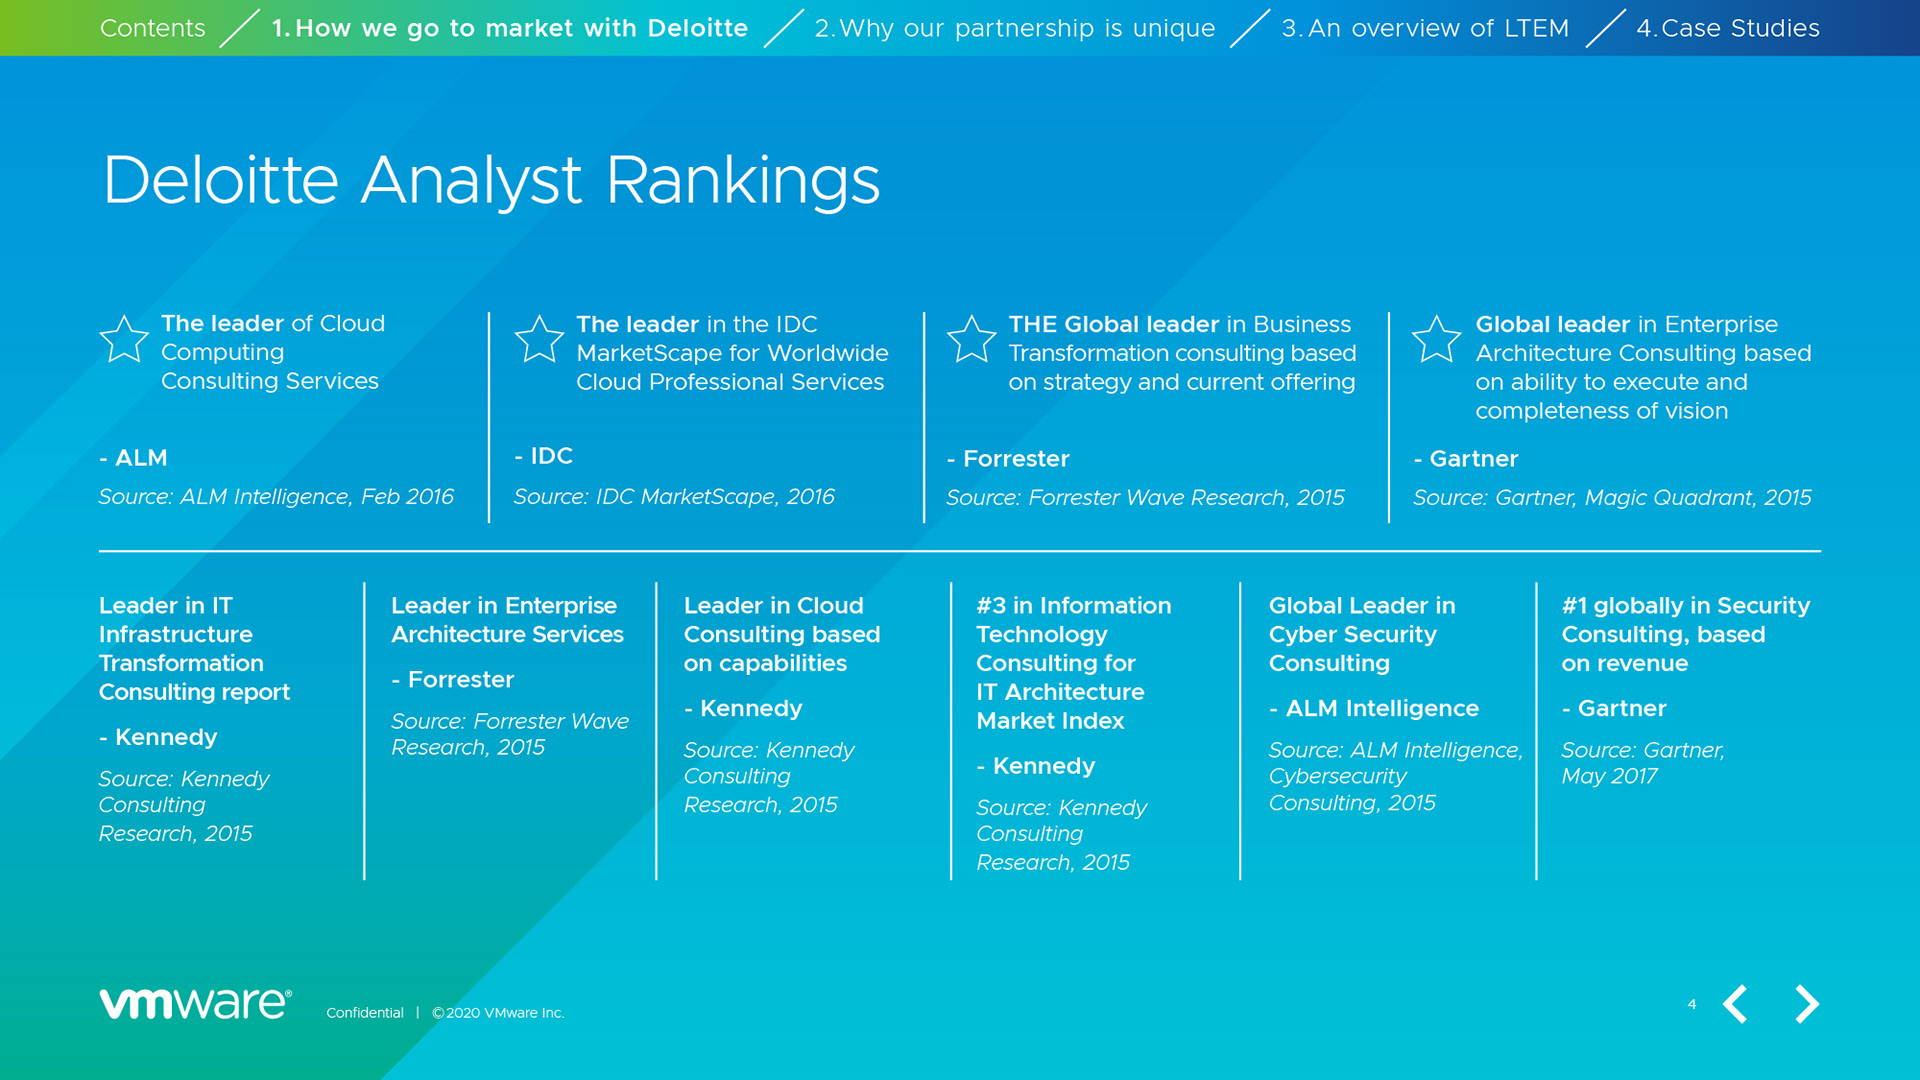Click 'Source: ALM Intelligence, Cybersecurity Consulting, 2015'

point(1396,777)
